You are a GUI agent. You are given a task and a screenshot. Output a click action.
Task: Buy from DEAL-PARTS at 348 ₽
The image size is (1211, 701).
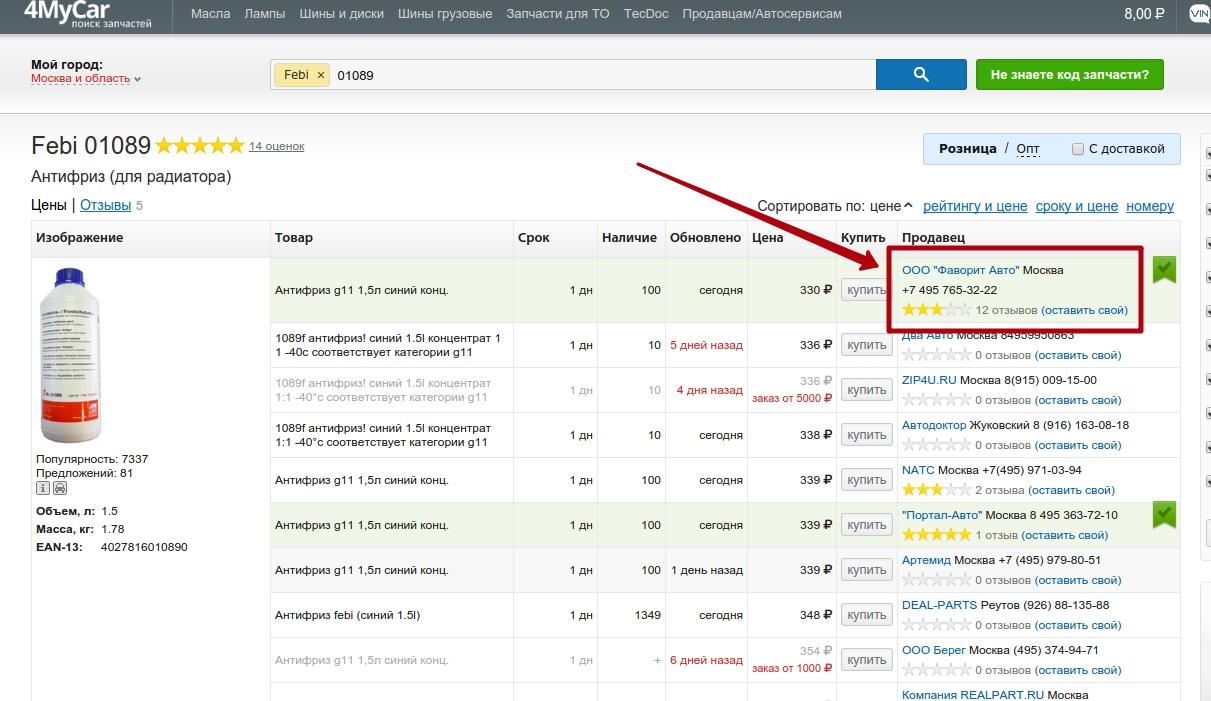tap(865, 615)
